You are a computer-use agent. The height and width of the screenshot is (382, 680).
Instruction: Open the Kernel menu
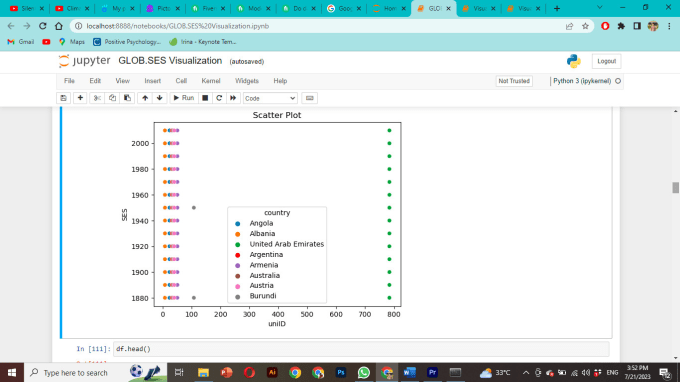click(x=211, y=81)
